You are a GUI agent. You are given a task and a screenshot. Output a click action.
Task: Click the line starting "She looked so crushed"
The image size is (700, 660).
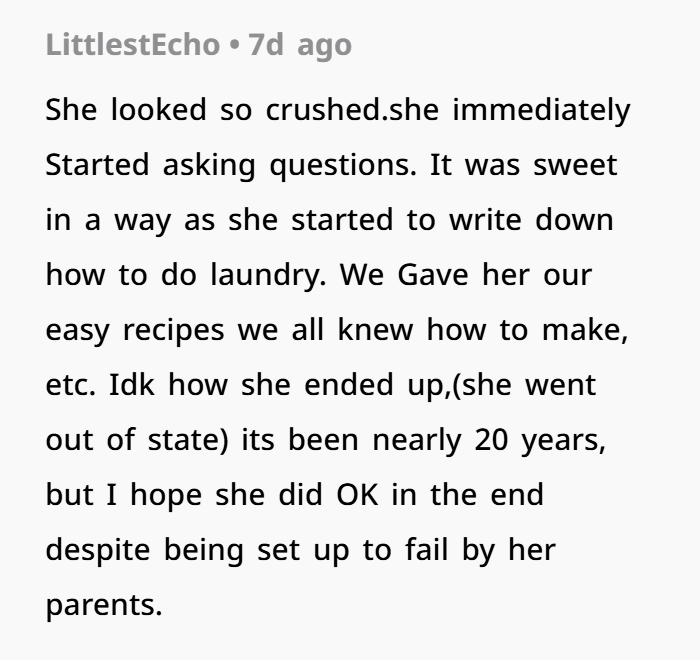tap(338, 110)
